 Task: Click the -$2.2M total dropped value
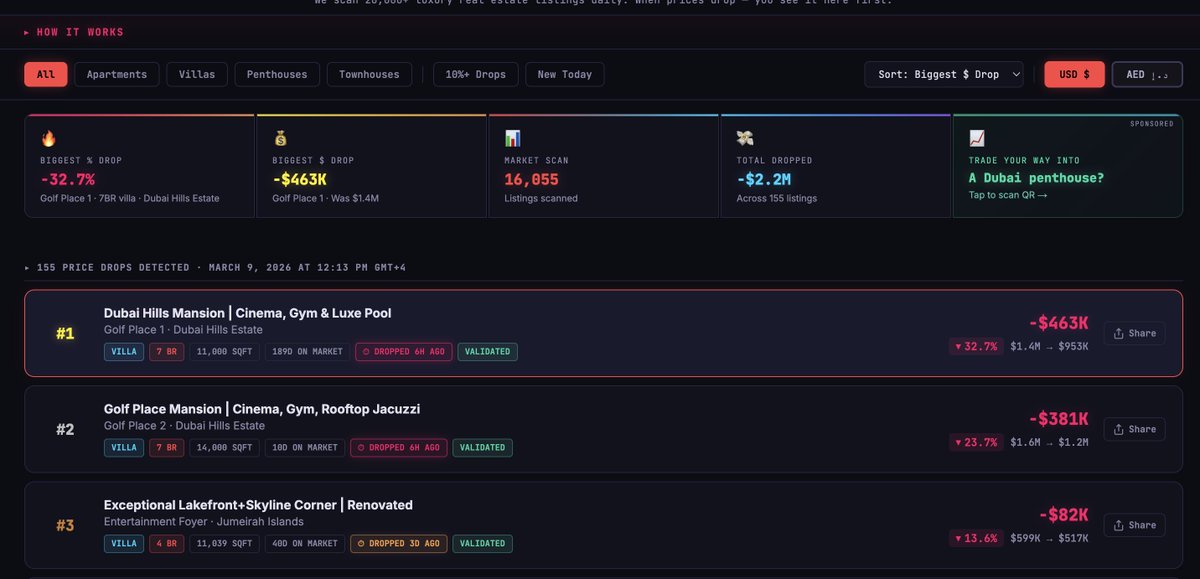764,179
